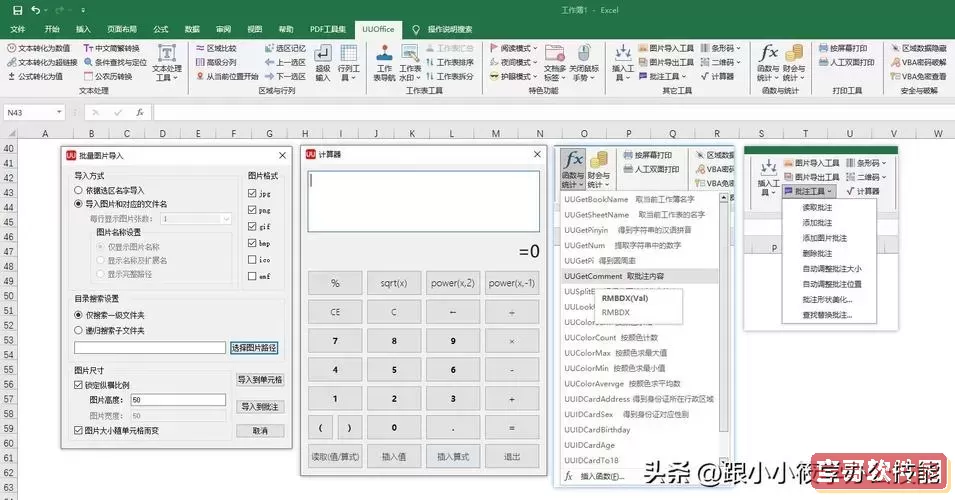Click VBA免密查看 in main ribbon
Image resolution: width=955 pixels, height=500 pixels.
click(918, 76)
